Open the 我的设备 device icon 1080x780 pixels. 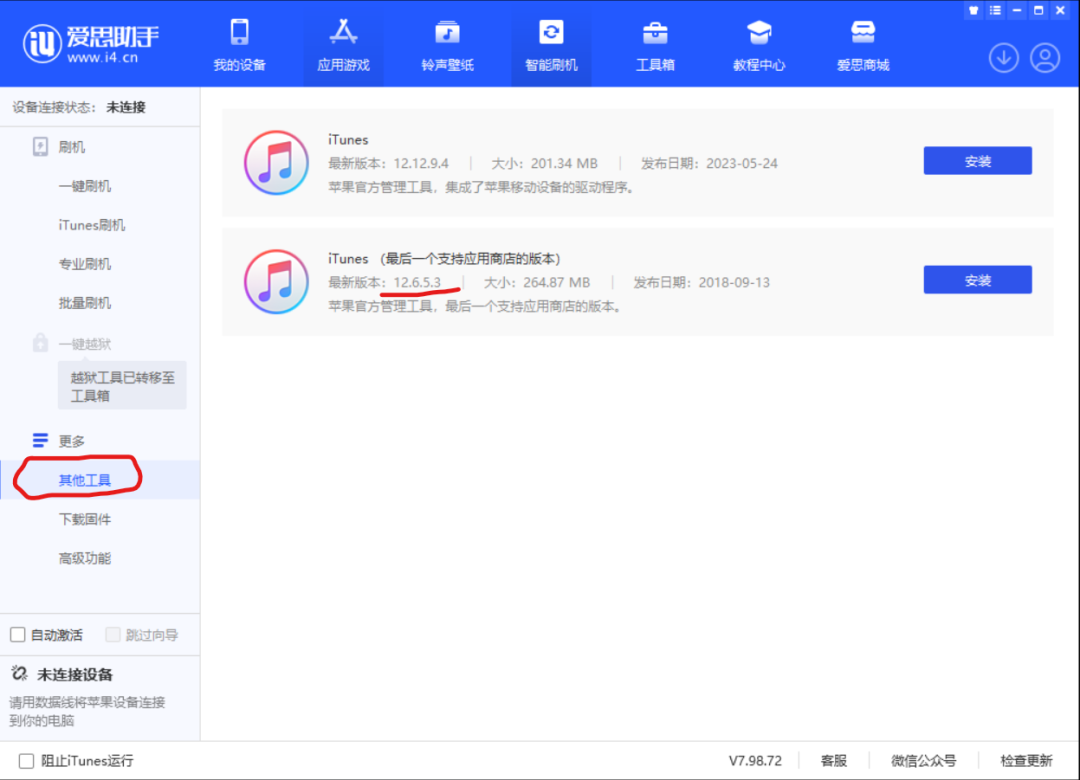point(239,33)
